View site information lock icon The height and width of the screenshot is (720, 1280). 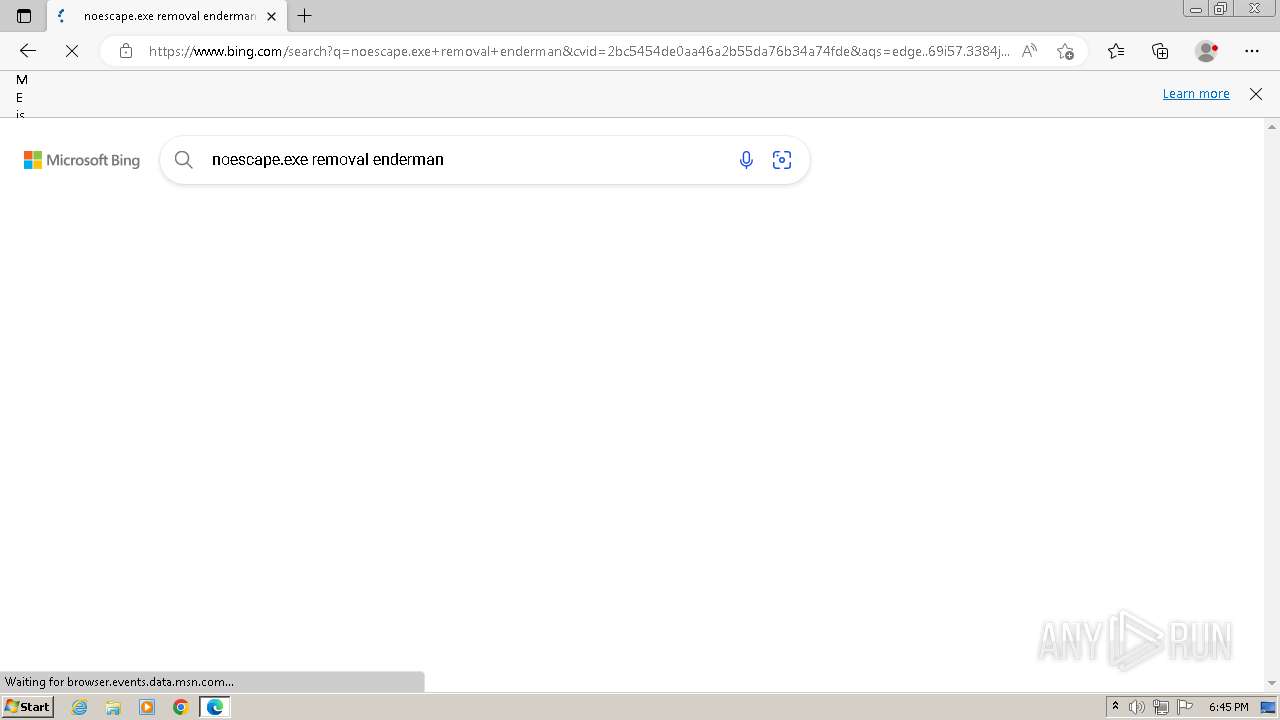pos(126,51)
